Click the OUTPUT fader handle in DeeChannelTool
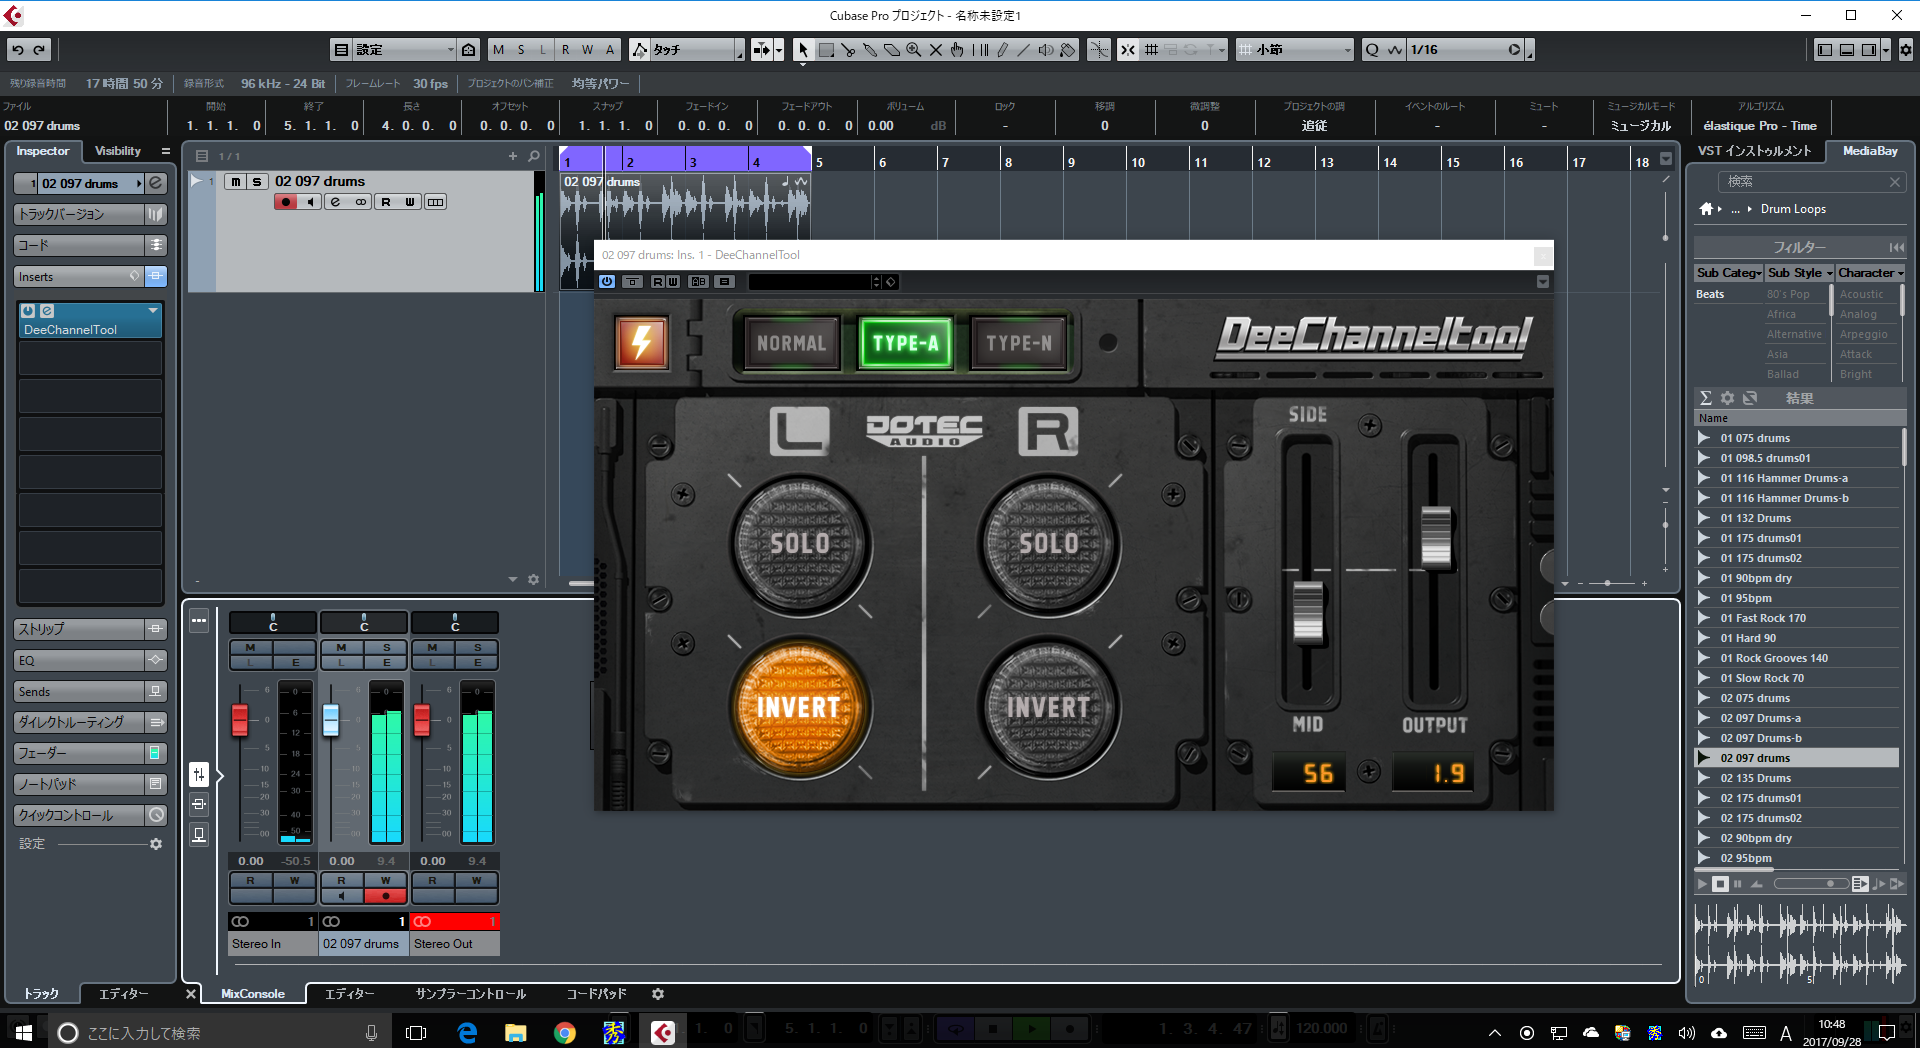Screen dimensions: 1920x1048 click(1436, 536)
